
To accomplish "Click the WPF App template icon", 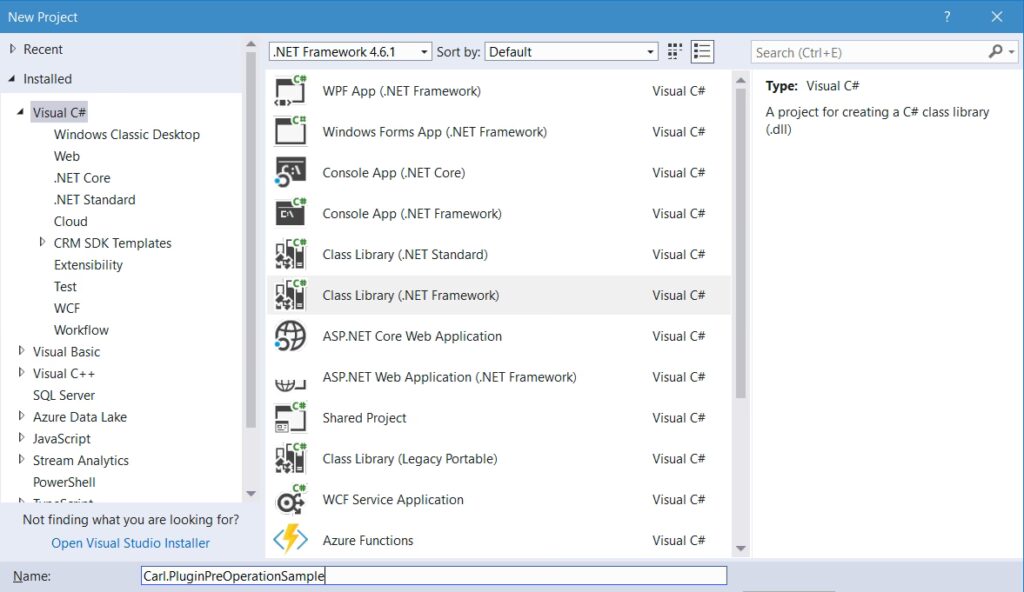I will pos(290,91).
